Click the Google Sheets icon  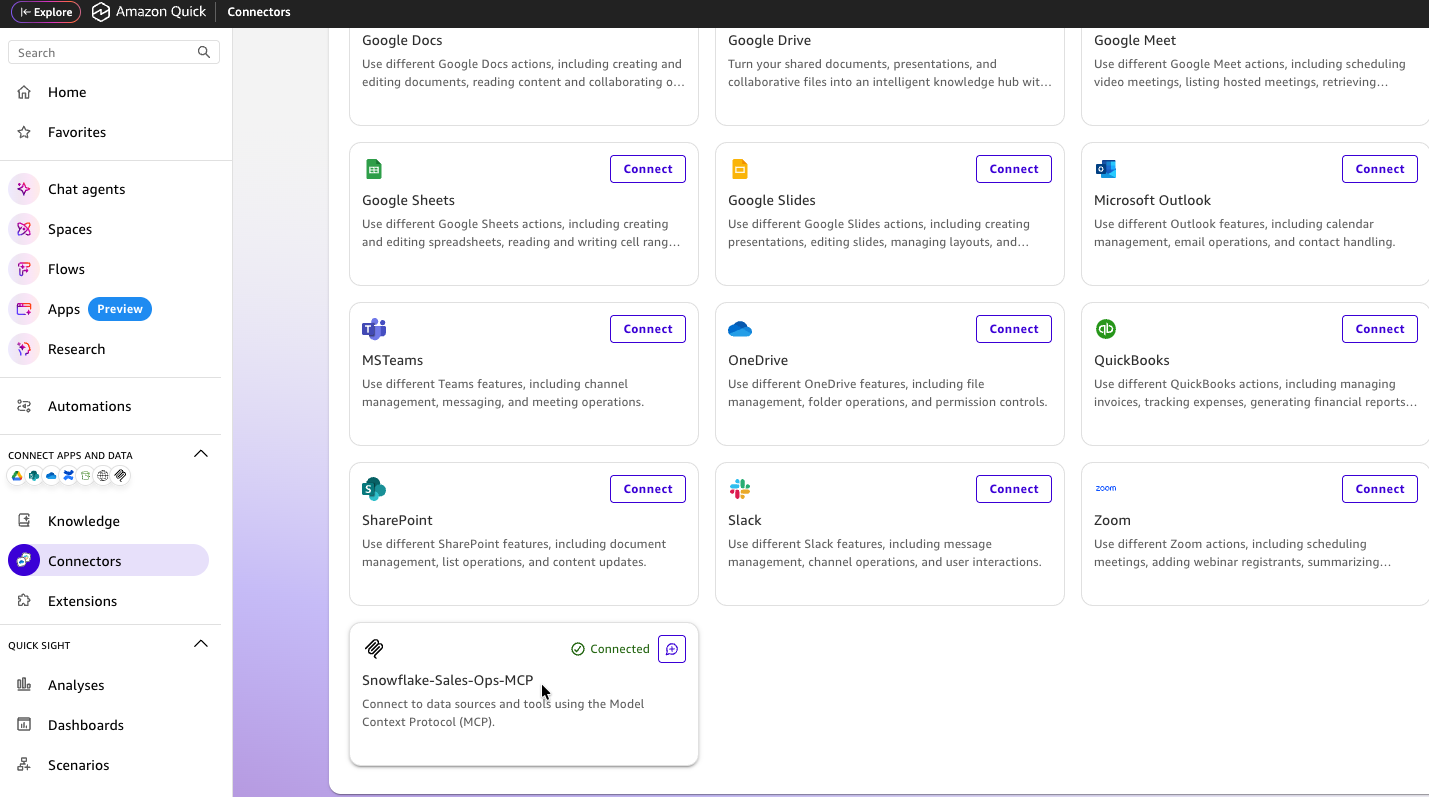(374, 169)
